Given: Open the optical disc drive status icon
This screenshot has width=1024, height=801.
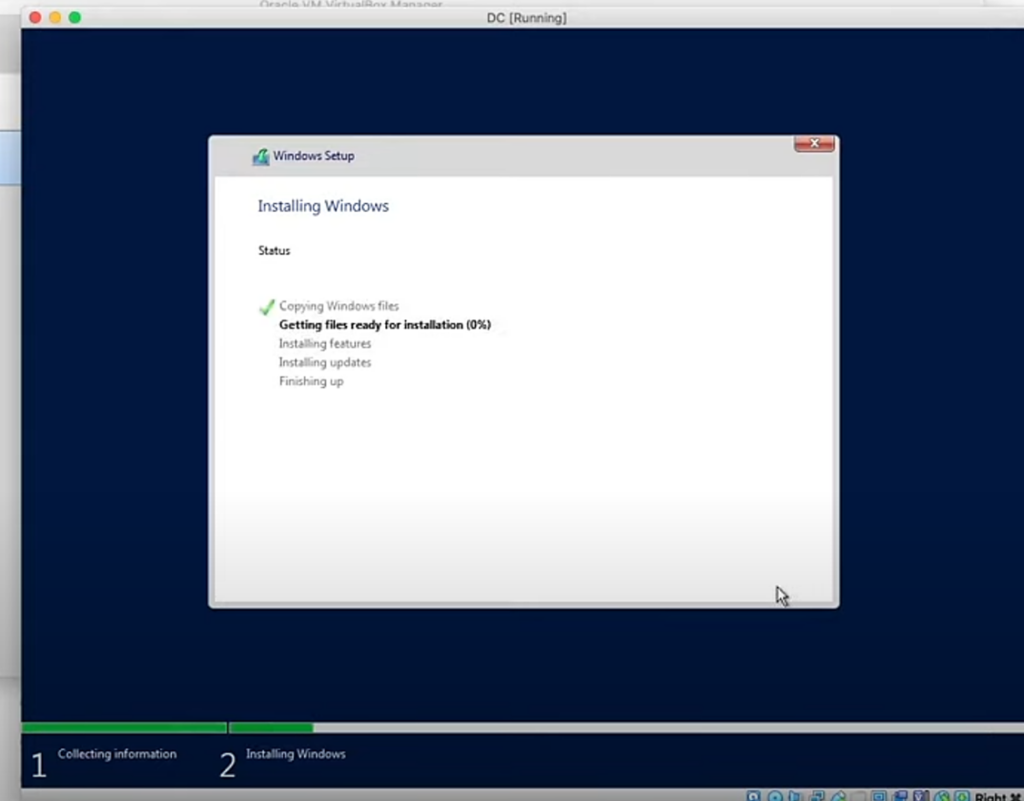Looking at the screenshot, I should [774, 797].
